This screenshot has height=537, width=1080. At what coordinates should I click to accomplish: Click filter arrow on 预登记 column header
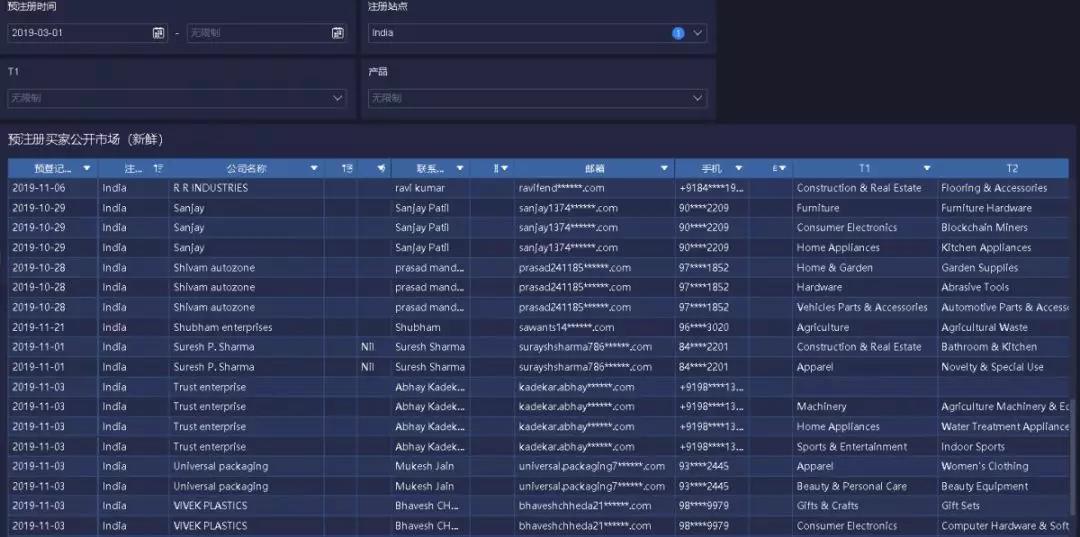pos(87,169)
